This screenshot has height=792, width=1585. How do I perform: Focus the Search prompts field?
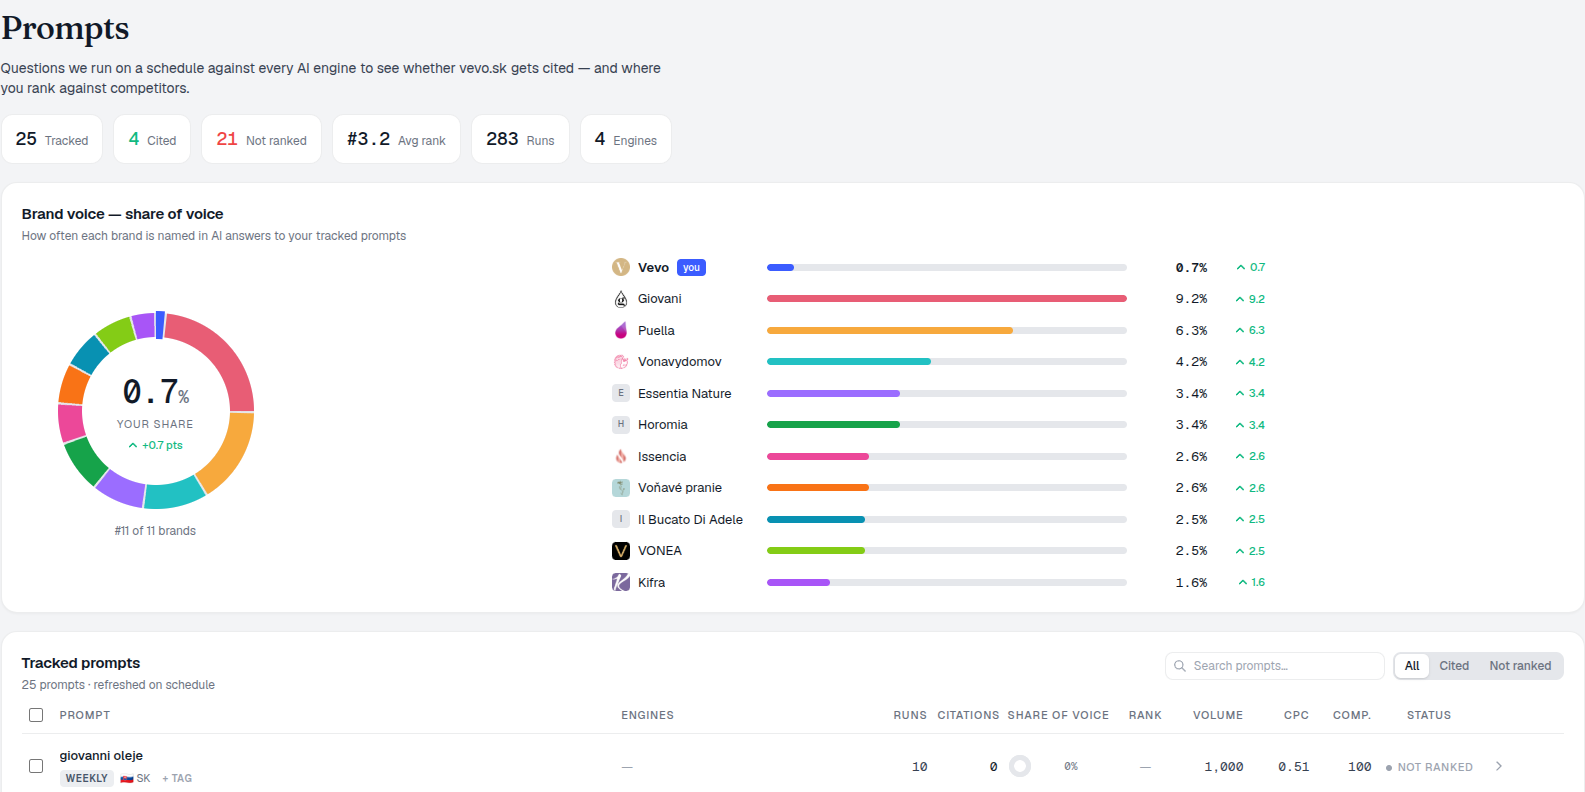tap(1275, 666)
